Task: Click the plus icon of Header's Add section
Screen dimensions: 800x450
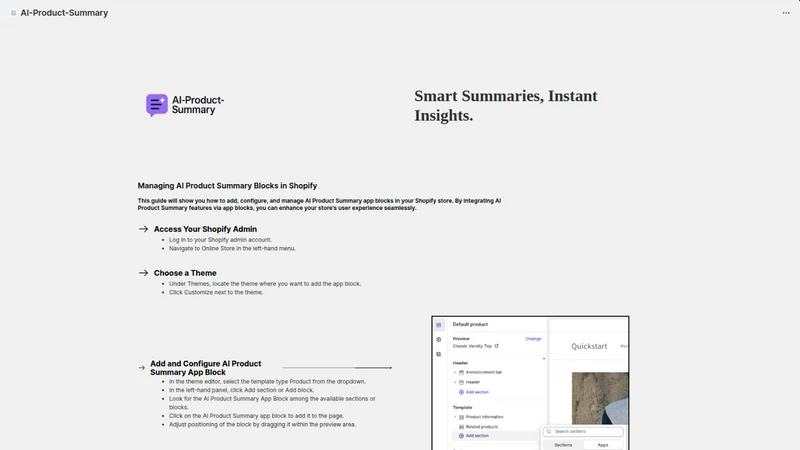Action: (461, 392)
